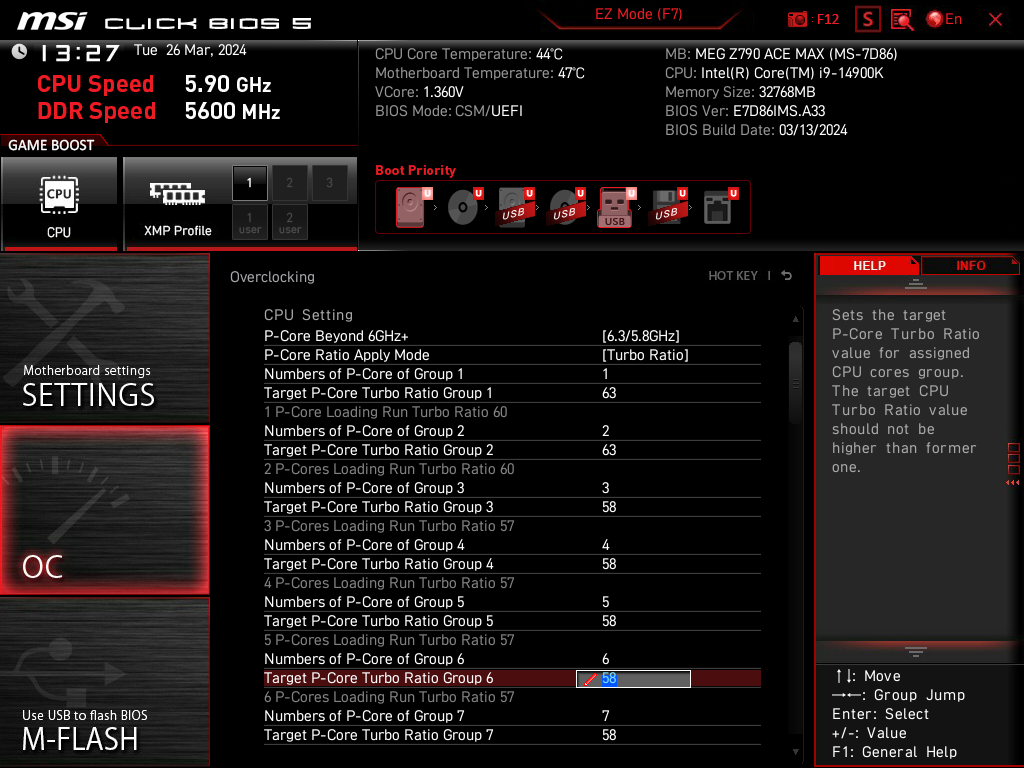The width and height of the screenshot is (1024, 768).
Task: Select Target P-Core Turbo Ratio Group 1 value
Action: click(x=609, y=393)
